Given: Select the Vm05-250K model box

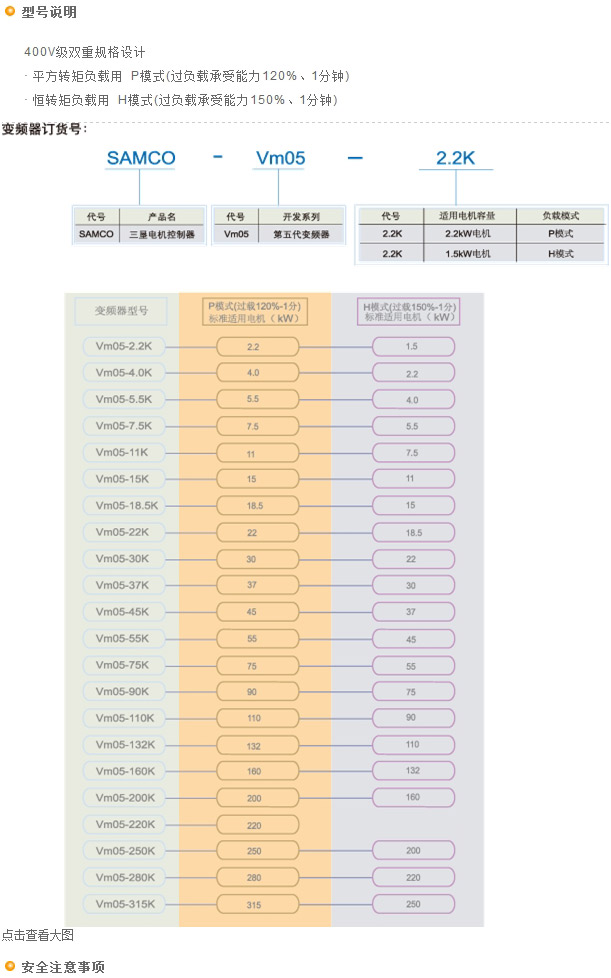Looking at the screenshot, I should [x=123, y=851].
